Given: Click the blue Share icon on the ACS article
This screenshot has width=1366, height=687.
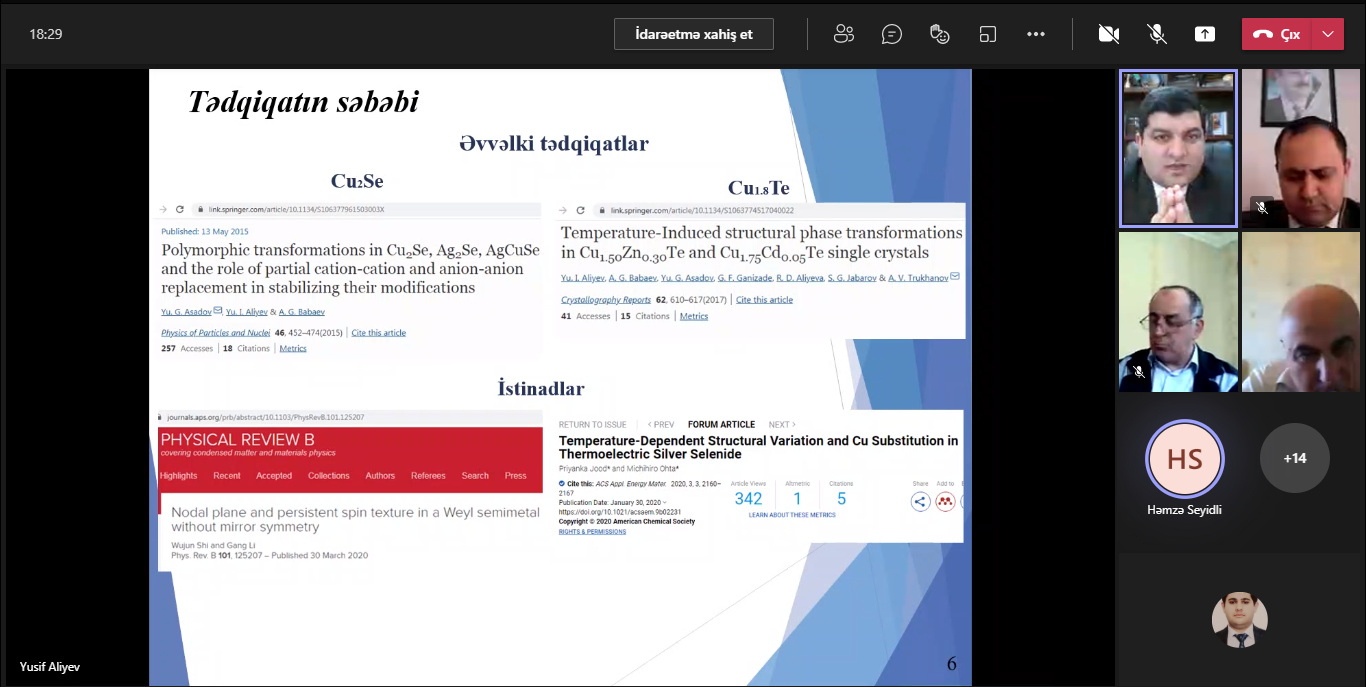Looking at the screenshot, I should tap(921, 502).
